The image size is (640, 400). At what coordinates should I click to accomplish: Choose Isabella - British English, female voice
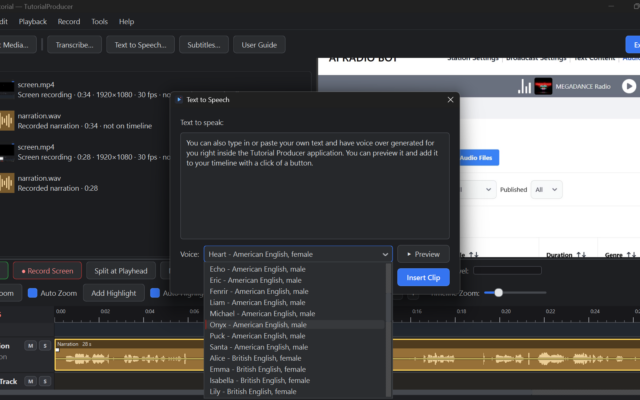click(295, 380)
